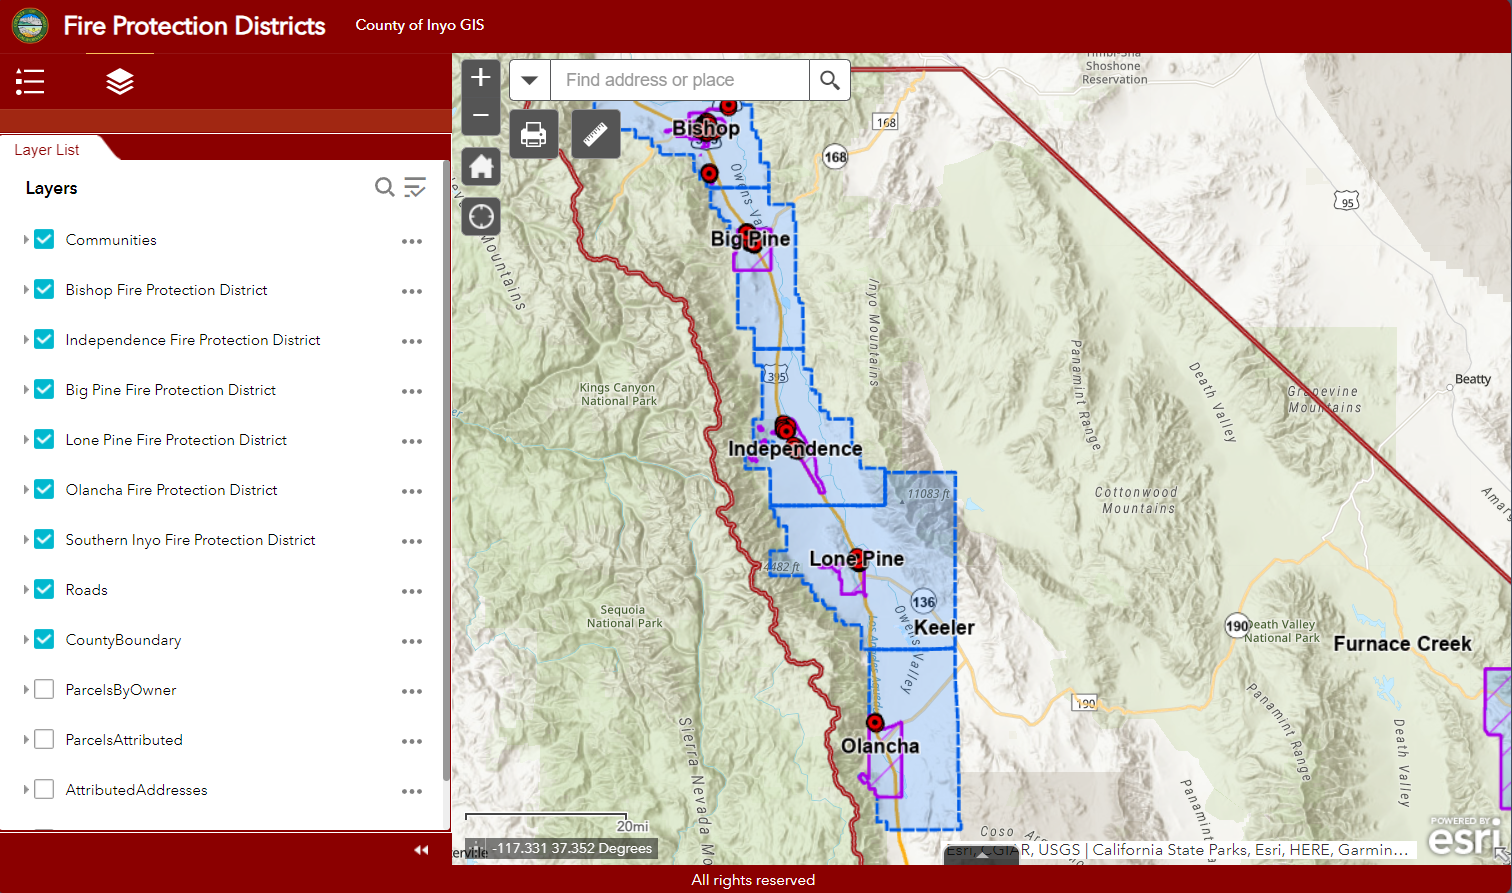Screen dimensions: 1512x893
Task: Uncheck Bishop Fire Protection District layer
Action: [44, 289]
